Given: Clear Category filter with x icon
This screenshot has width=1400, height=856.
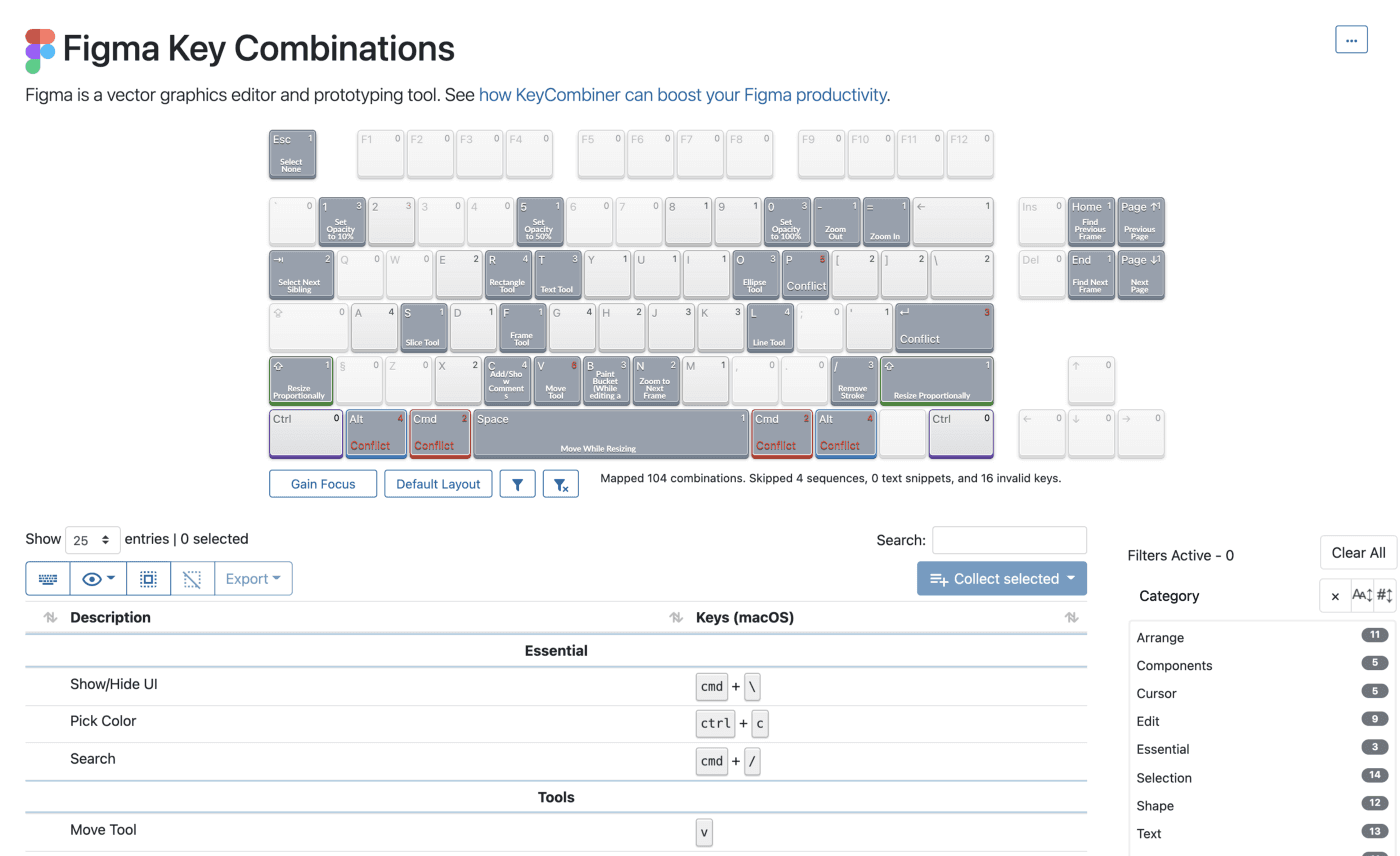Looking at the screenshot, I should click(1335, 596).
